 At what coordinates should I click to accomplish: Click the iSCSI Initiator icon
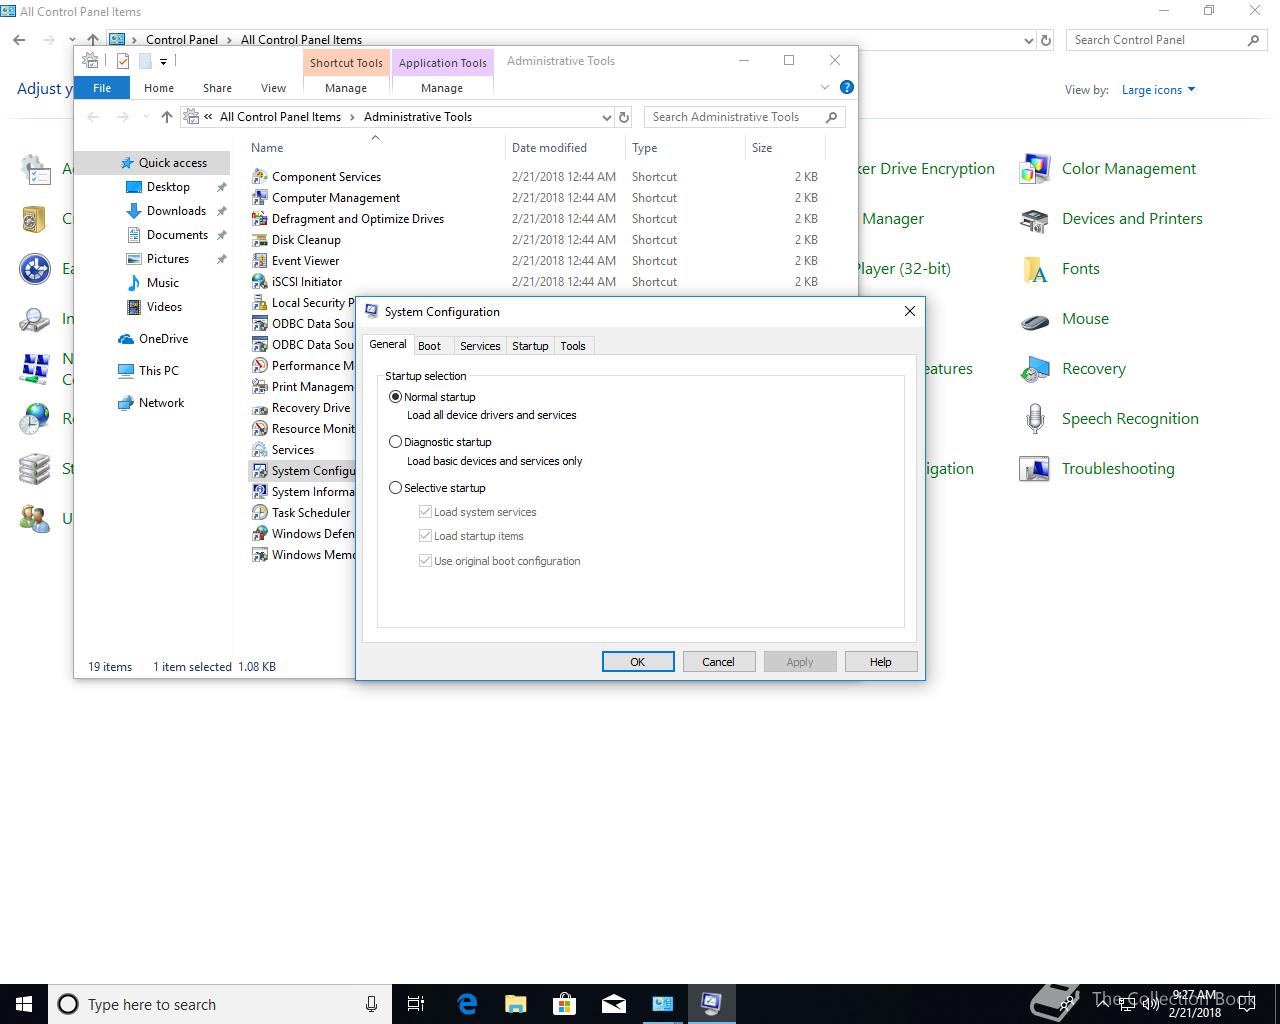point(260,282)
